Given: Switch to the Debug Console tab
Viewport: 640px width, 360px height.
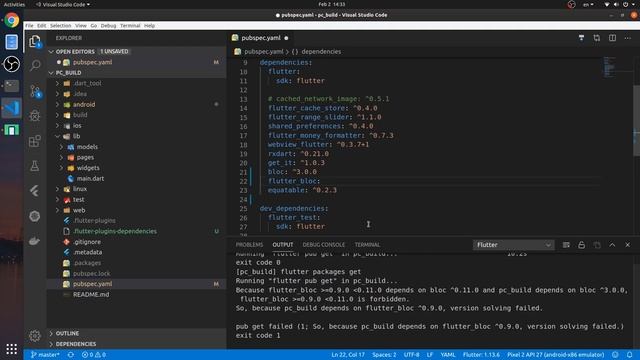Looking at the screenshot, I should (x=324, y=245).
